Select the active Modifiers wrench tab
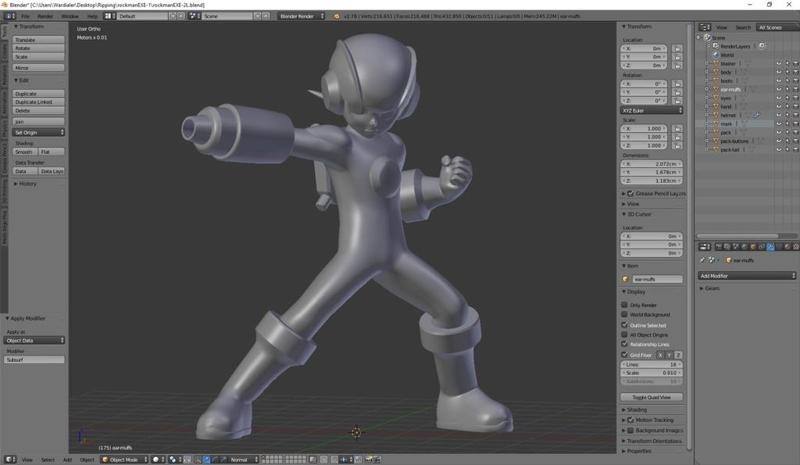This screenshot has height=465, width=800. [770, 247]
